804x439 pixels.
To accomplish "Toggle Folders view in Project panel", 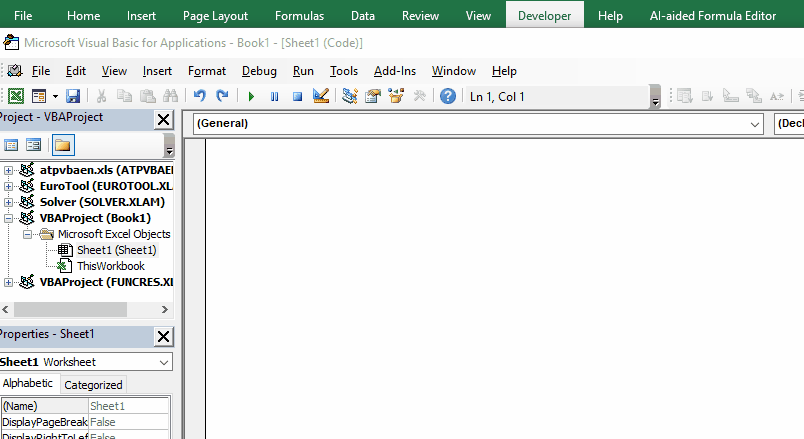I will [63, 145].
